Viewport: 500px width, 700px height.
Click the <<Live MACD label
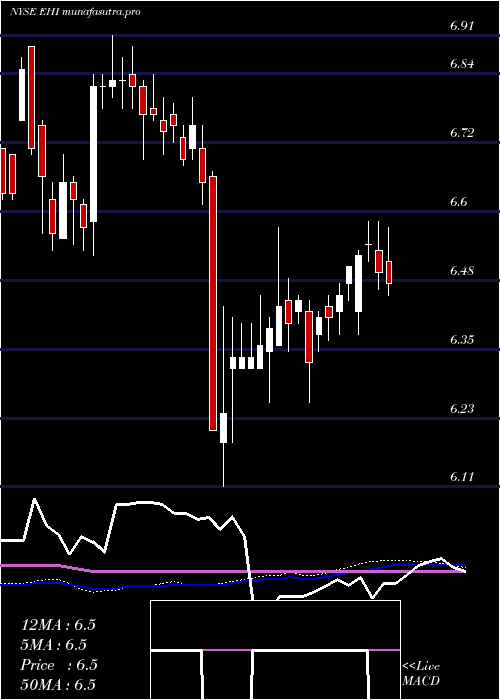coord(421,673)
